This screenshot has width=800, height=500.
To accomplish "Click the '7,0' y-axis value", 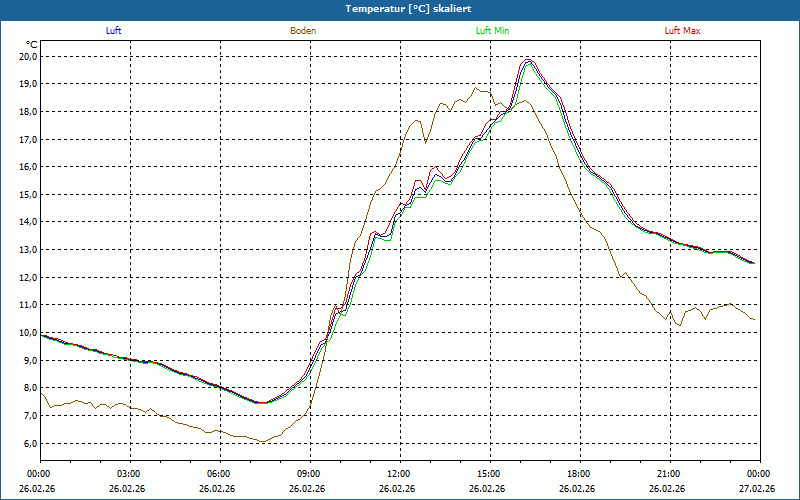I will click(30, 415).
